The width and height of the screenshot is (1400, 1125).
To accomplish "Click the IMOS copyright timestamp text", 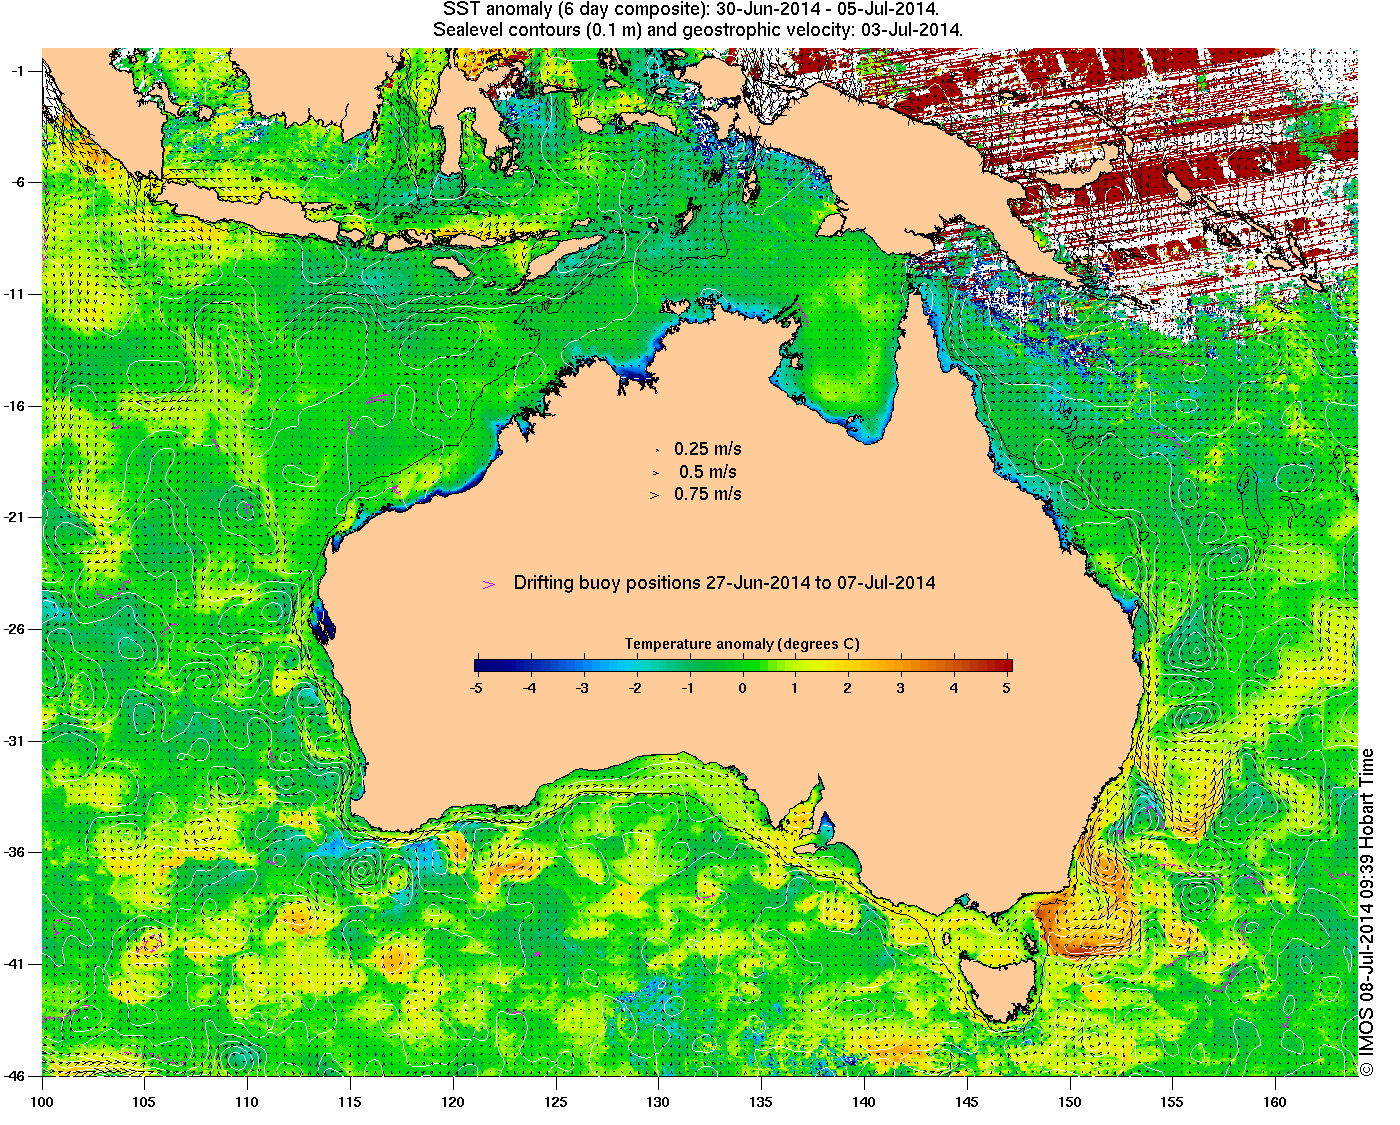I will [x=1367, y=913].
